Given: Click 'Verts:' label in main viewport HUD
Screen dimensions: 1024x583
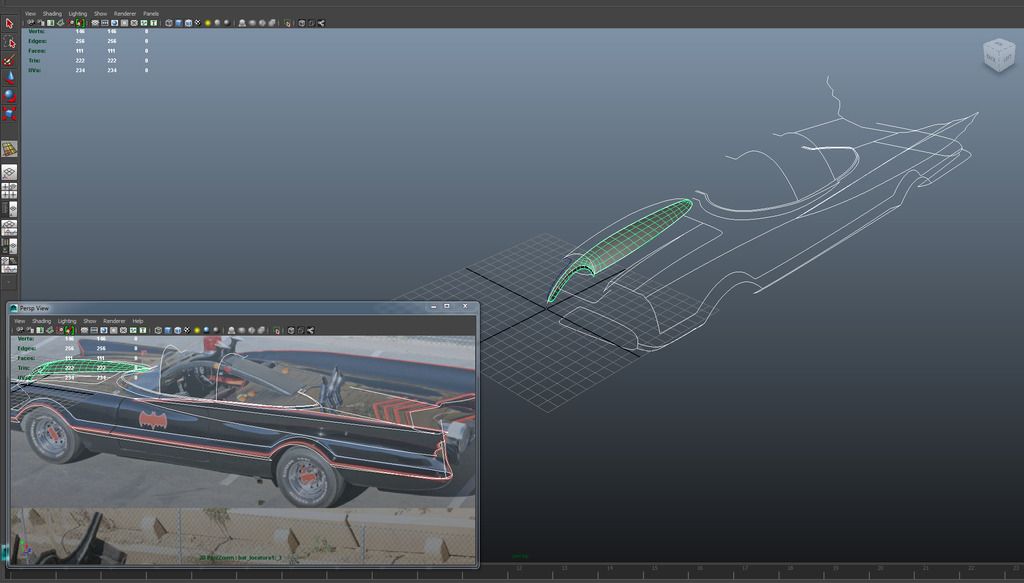Looking at the screenshot, I should (x=37, y=31).
